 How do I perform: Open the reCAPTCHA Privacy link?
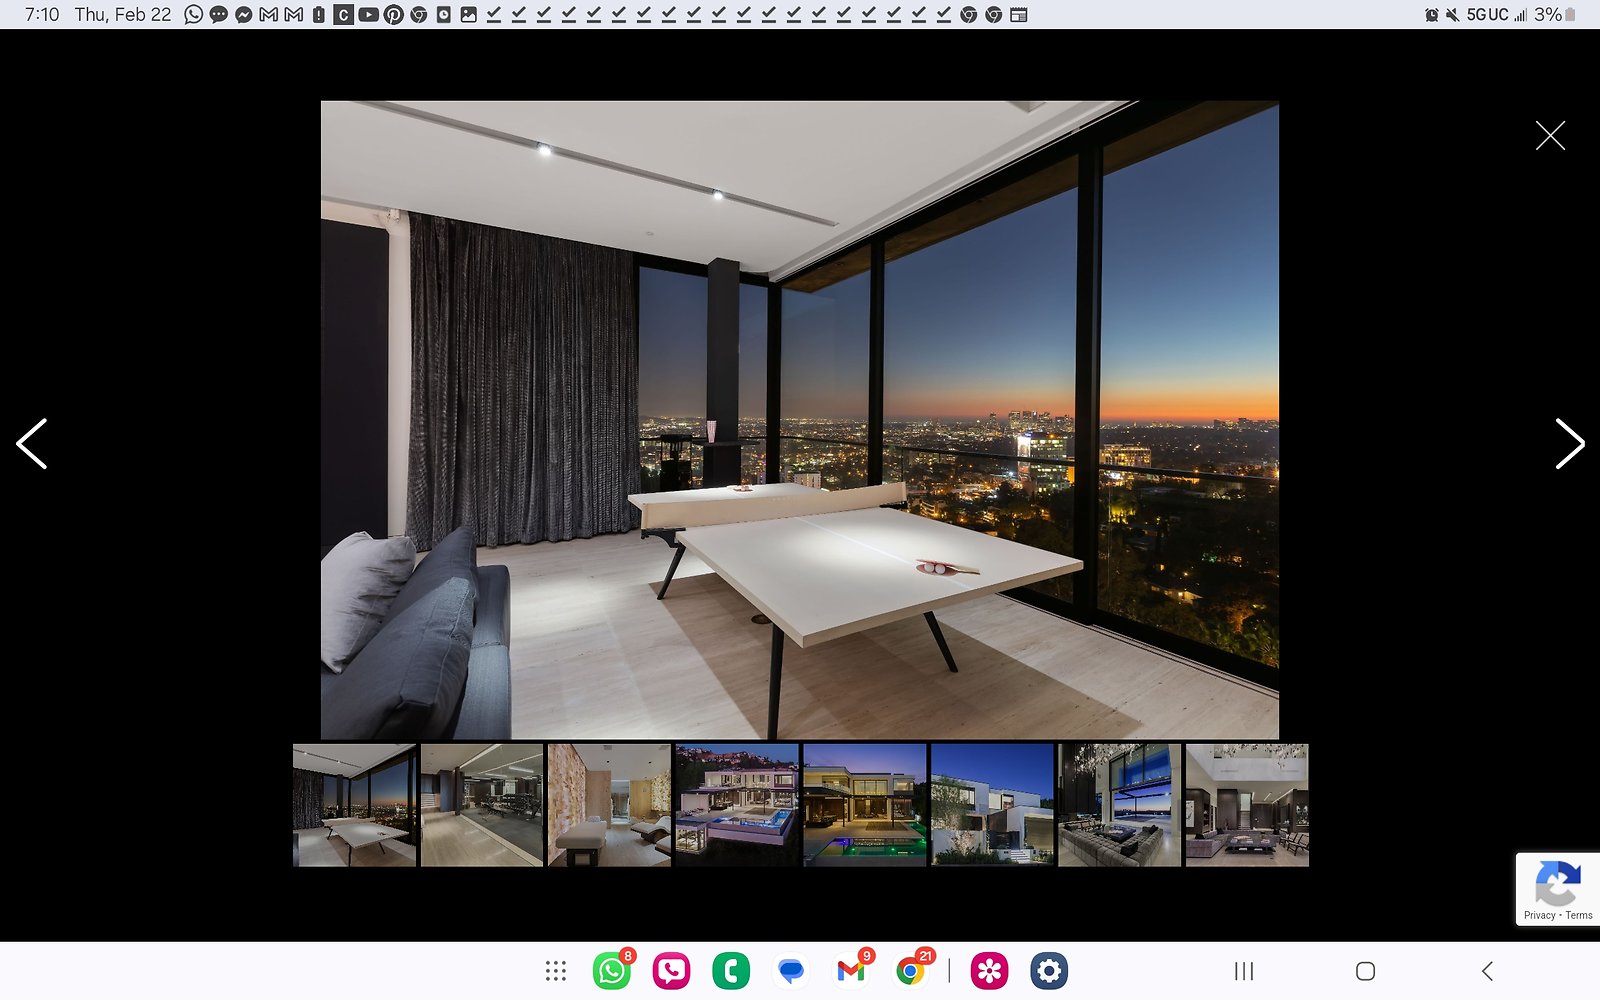coord(1539,915)
